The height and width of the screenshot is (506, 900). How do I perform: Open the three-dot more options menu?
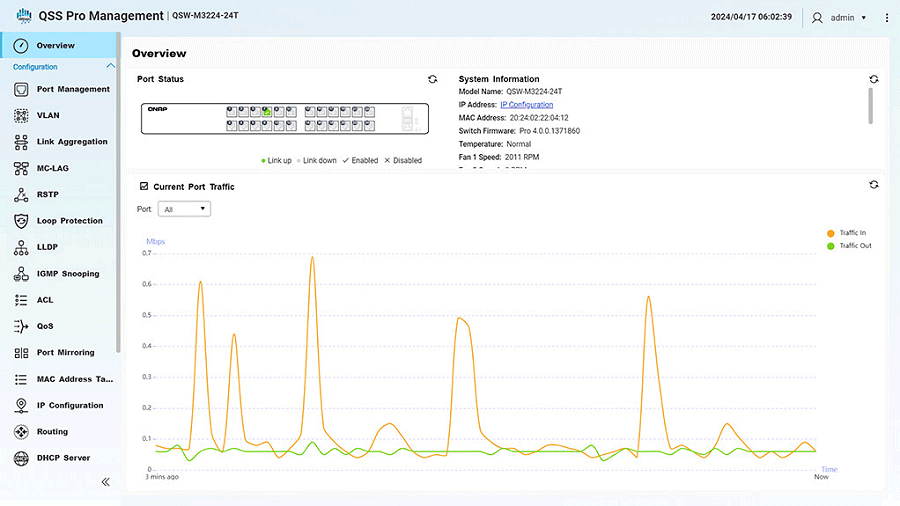pyautogui.click(x=885, y=18)
